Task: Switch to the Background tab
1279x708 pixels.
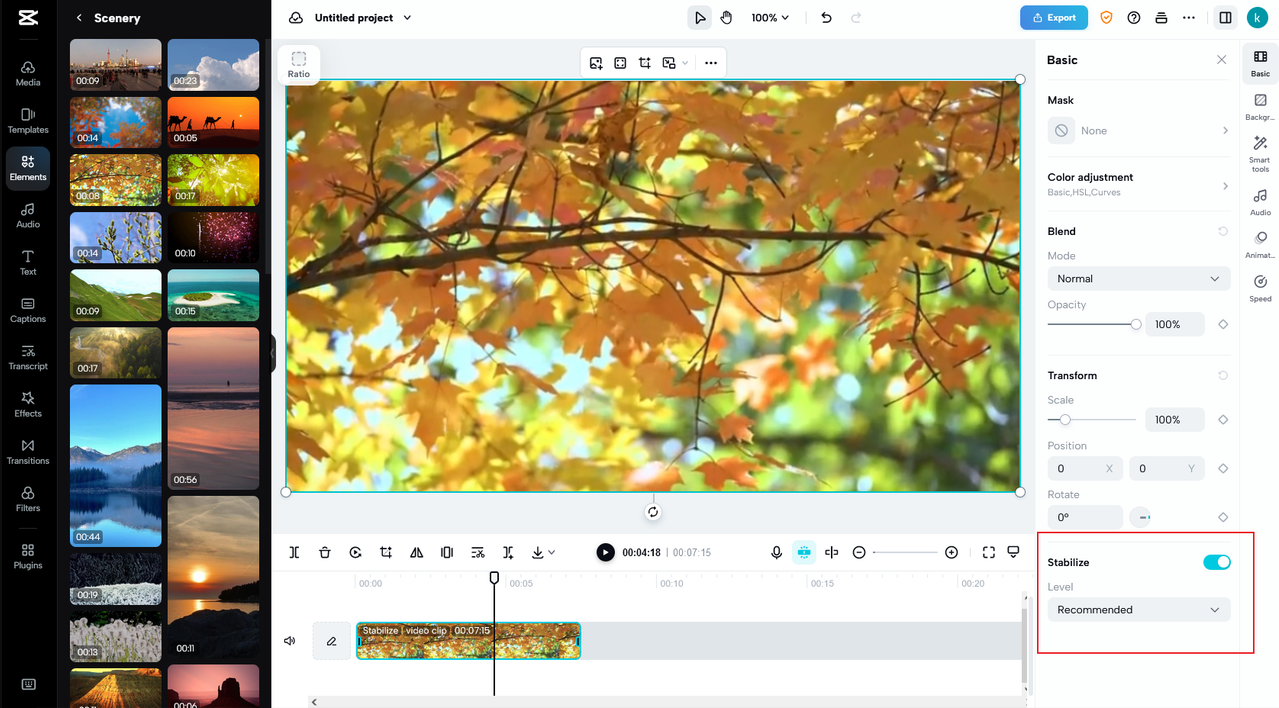Action: click(x=1260, y=106)
